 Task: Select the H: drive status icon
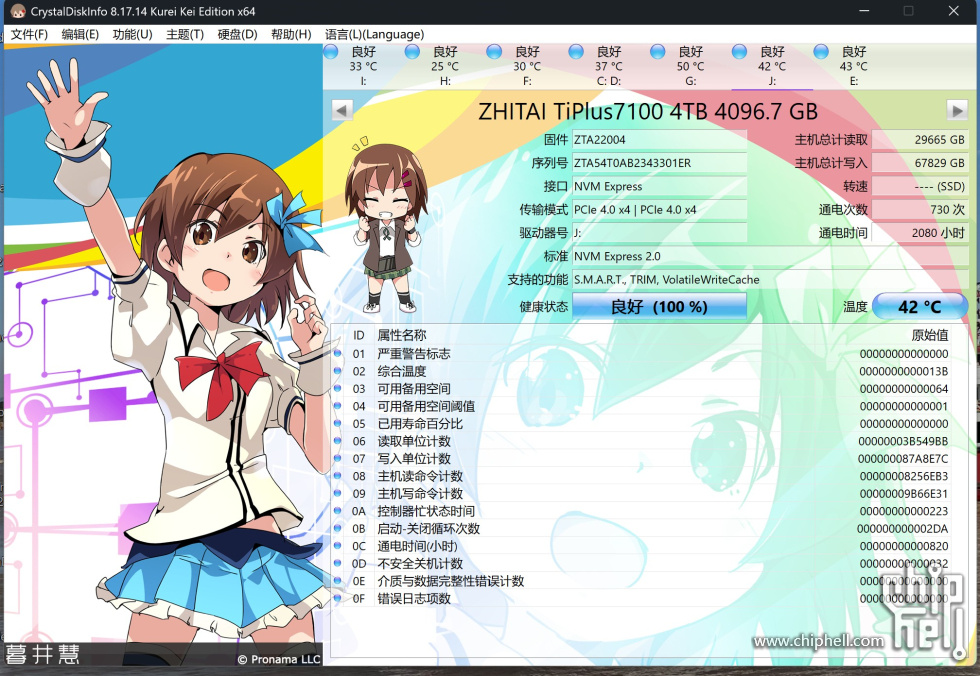point(412,52)
